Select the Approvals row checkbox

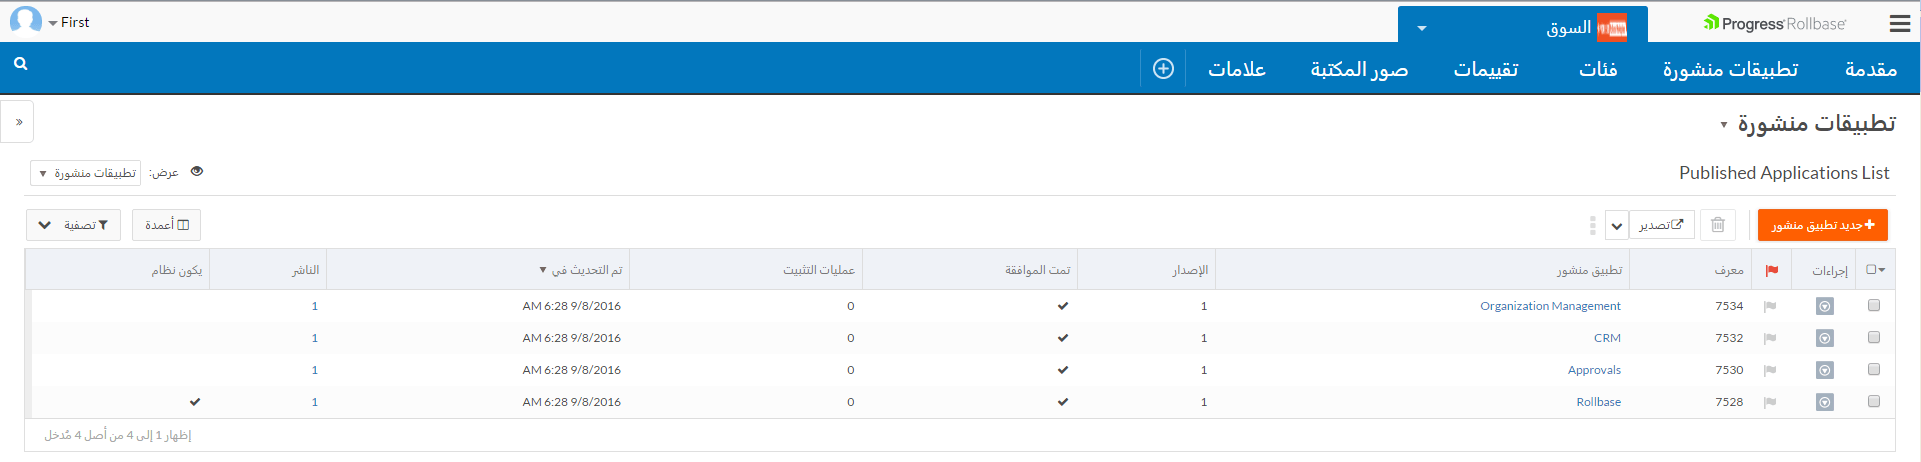1874,370
